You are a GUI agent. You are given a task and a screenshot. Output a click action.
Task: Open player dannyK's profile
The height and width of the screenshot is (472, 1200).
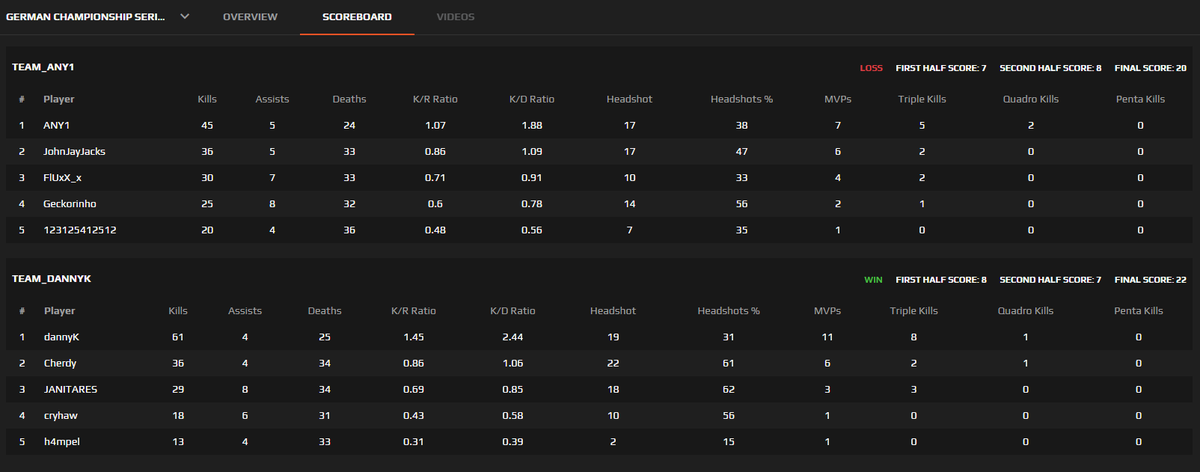tap(60, 338)
